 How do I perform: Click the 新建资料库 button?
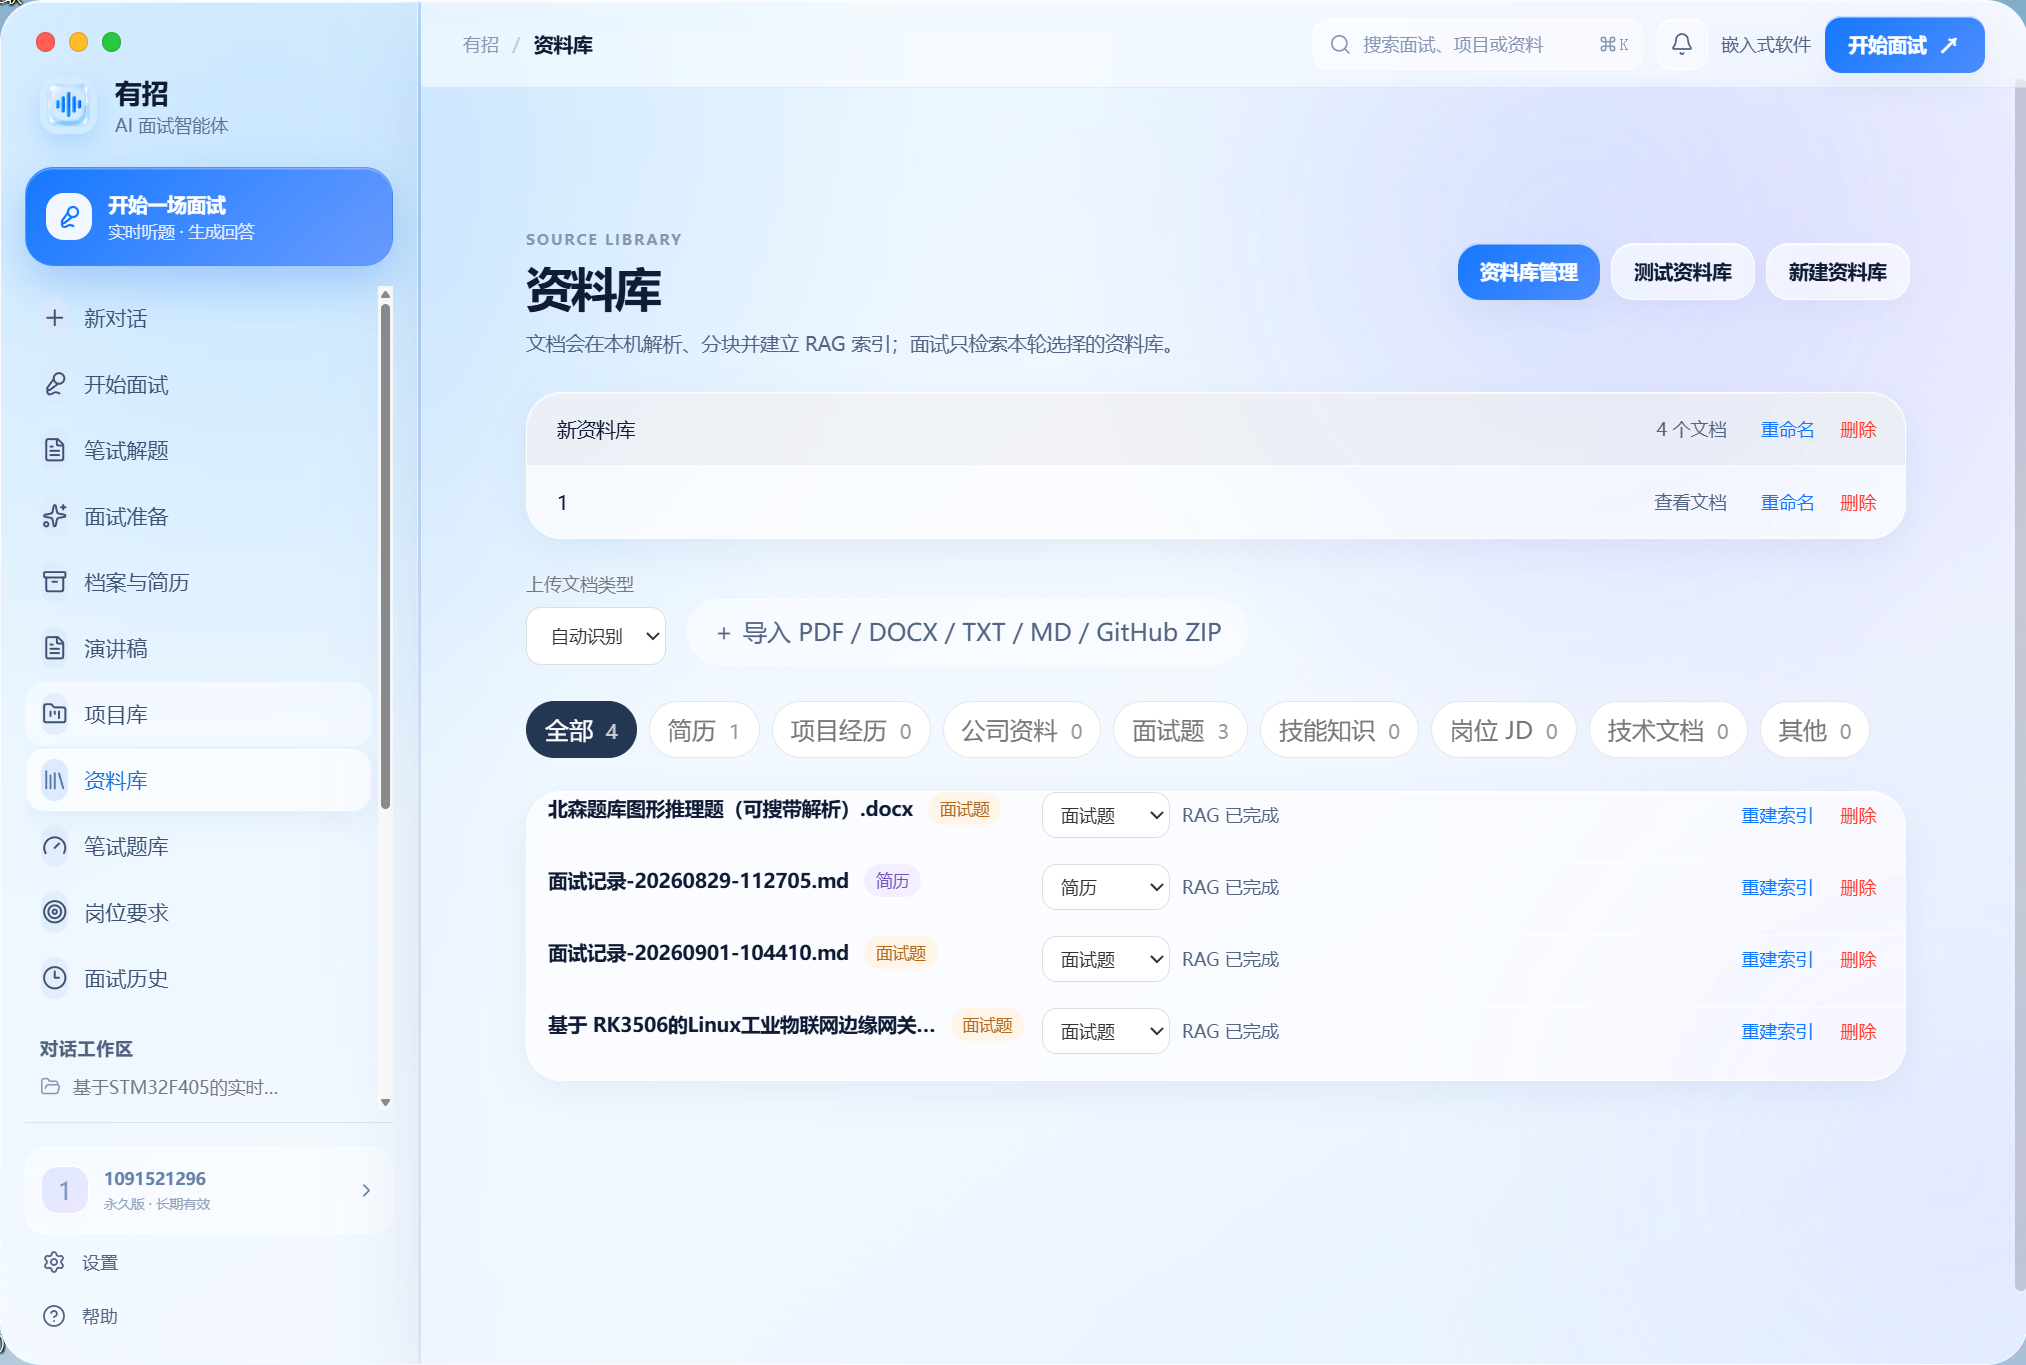coord(1837,272)
